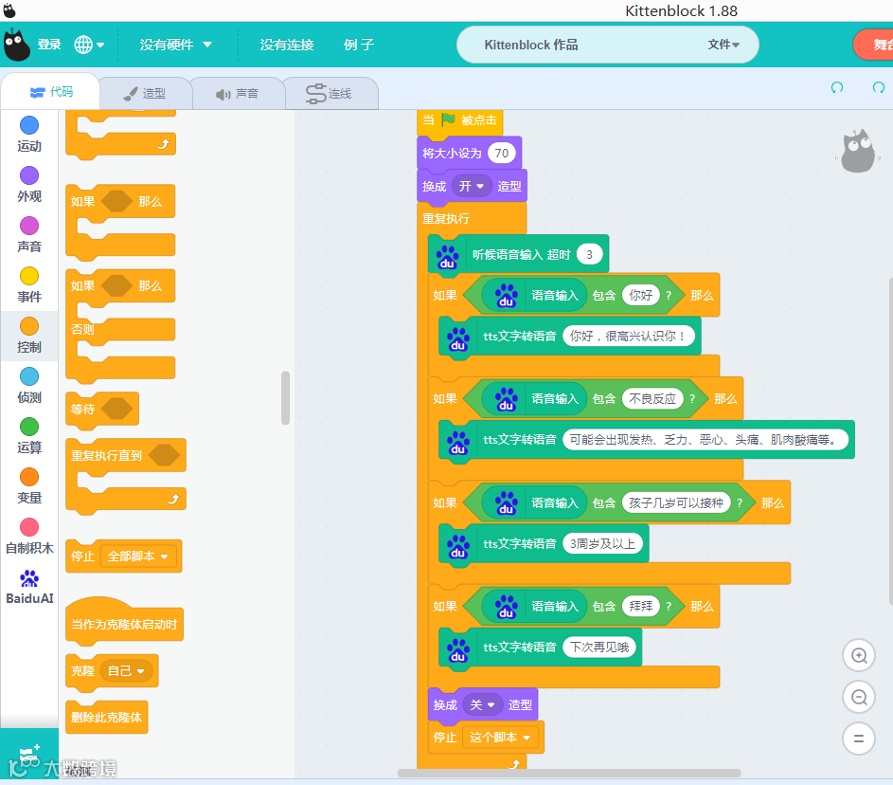The height and width of the screenshot is (785, 893).
Task: Select the 侦测 sensing category
Action: [29, 386]
